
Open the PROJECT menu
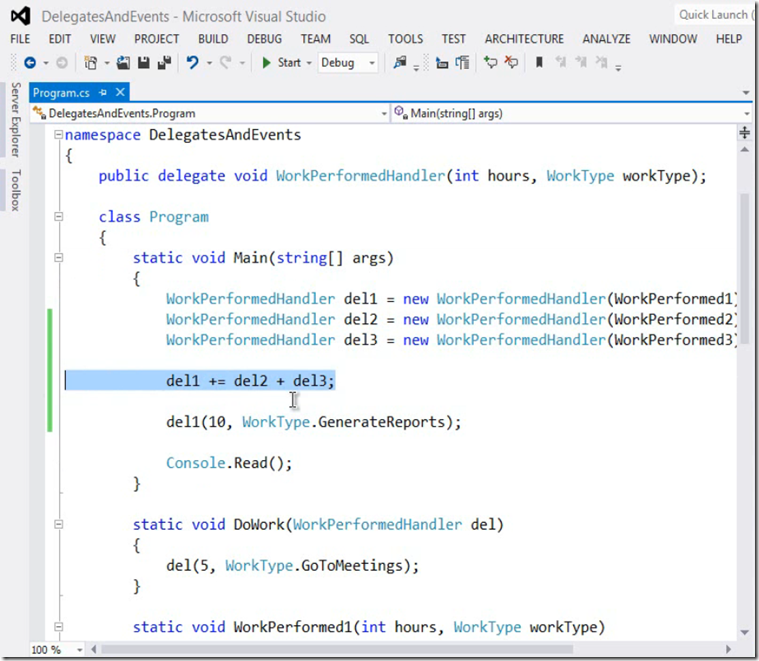click(x=156, y=39)
